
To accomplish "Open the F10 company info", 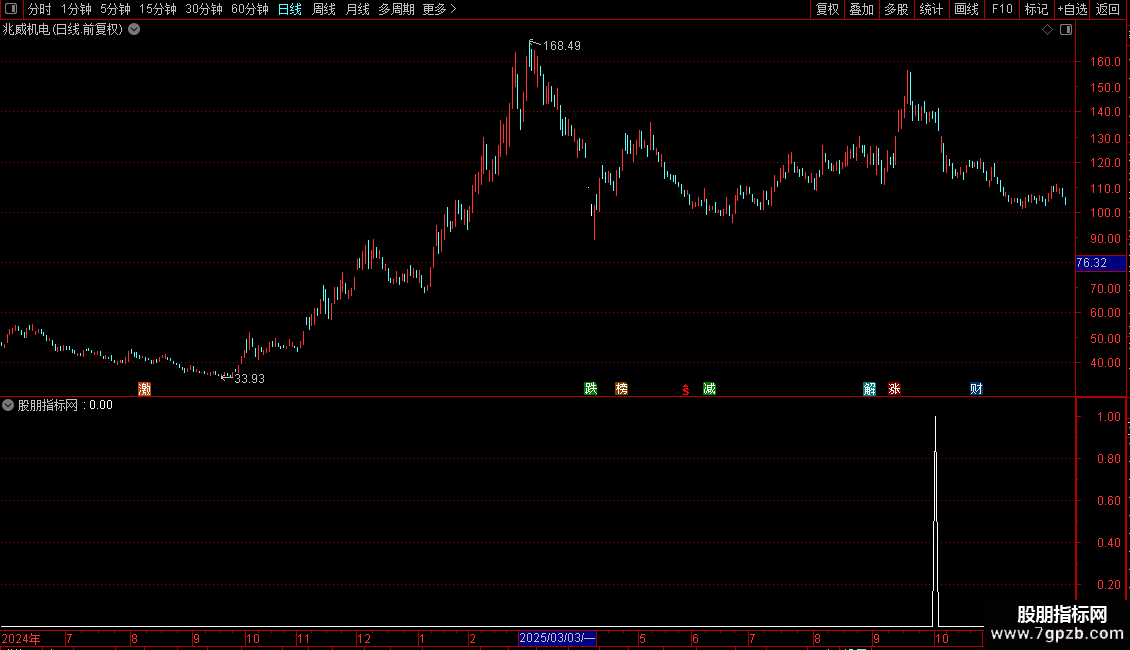I will point(1002,9).
